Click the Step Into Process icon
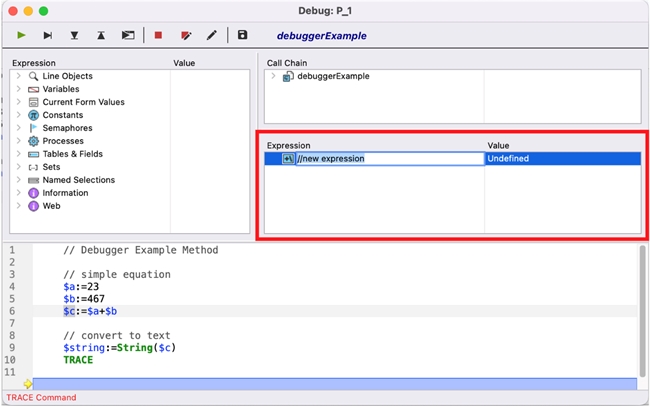The width and height of the screenshot is (650, 406). click(x=128, y=35)
